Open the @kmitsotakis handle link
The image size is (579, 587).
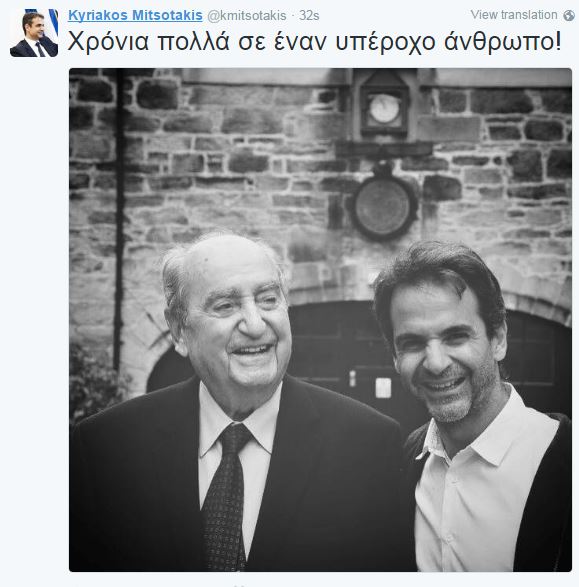(247, 16)
